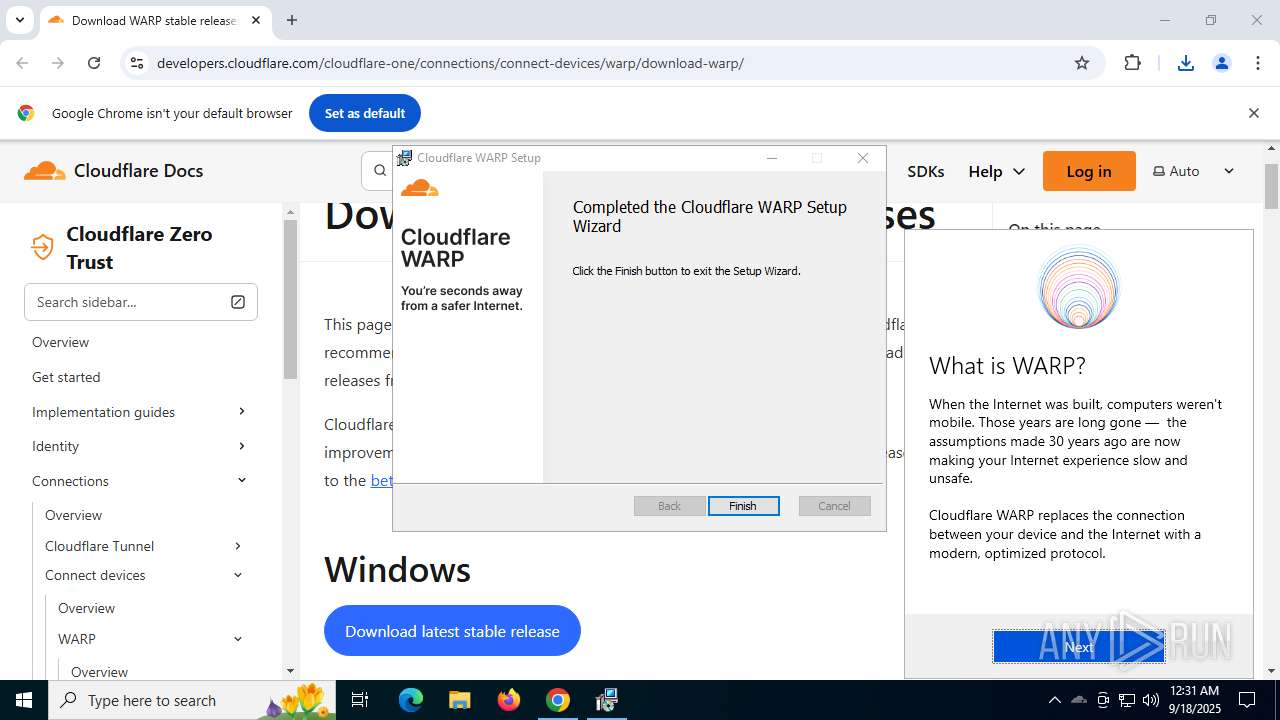Open the SDKs menu item

tap(926, 171)
